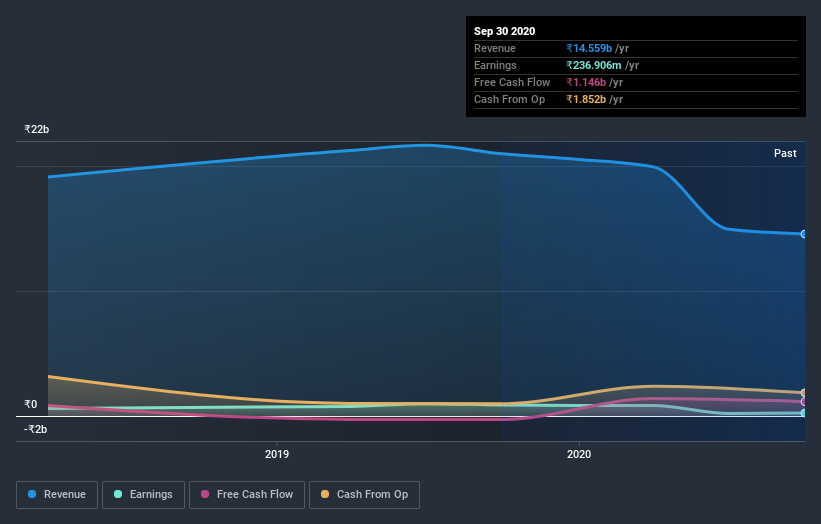Click the Sep 30 2020 tooltip date
Viewport: 821px width, 524px height.
[x=505, y=31]
